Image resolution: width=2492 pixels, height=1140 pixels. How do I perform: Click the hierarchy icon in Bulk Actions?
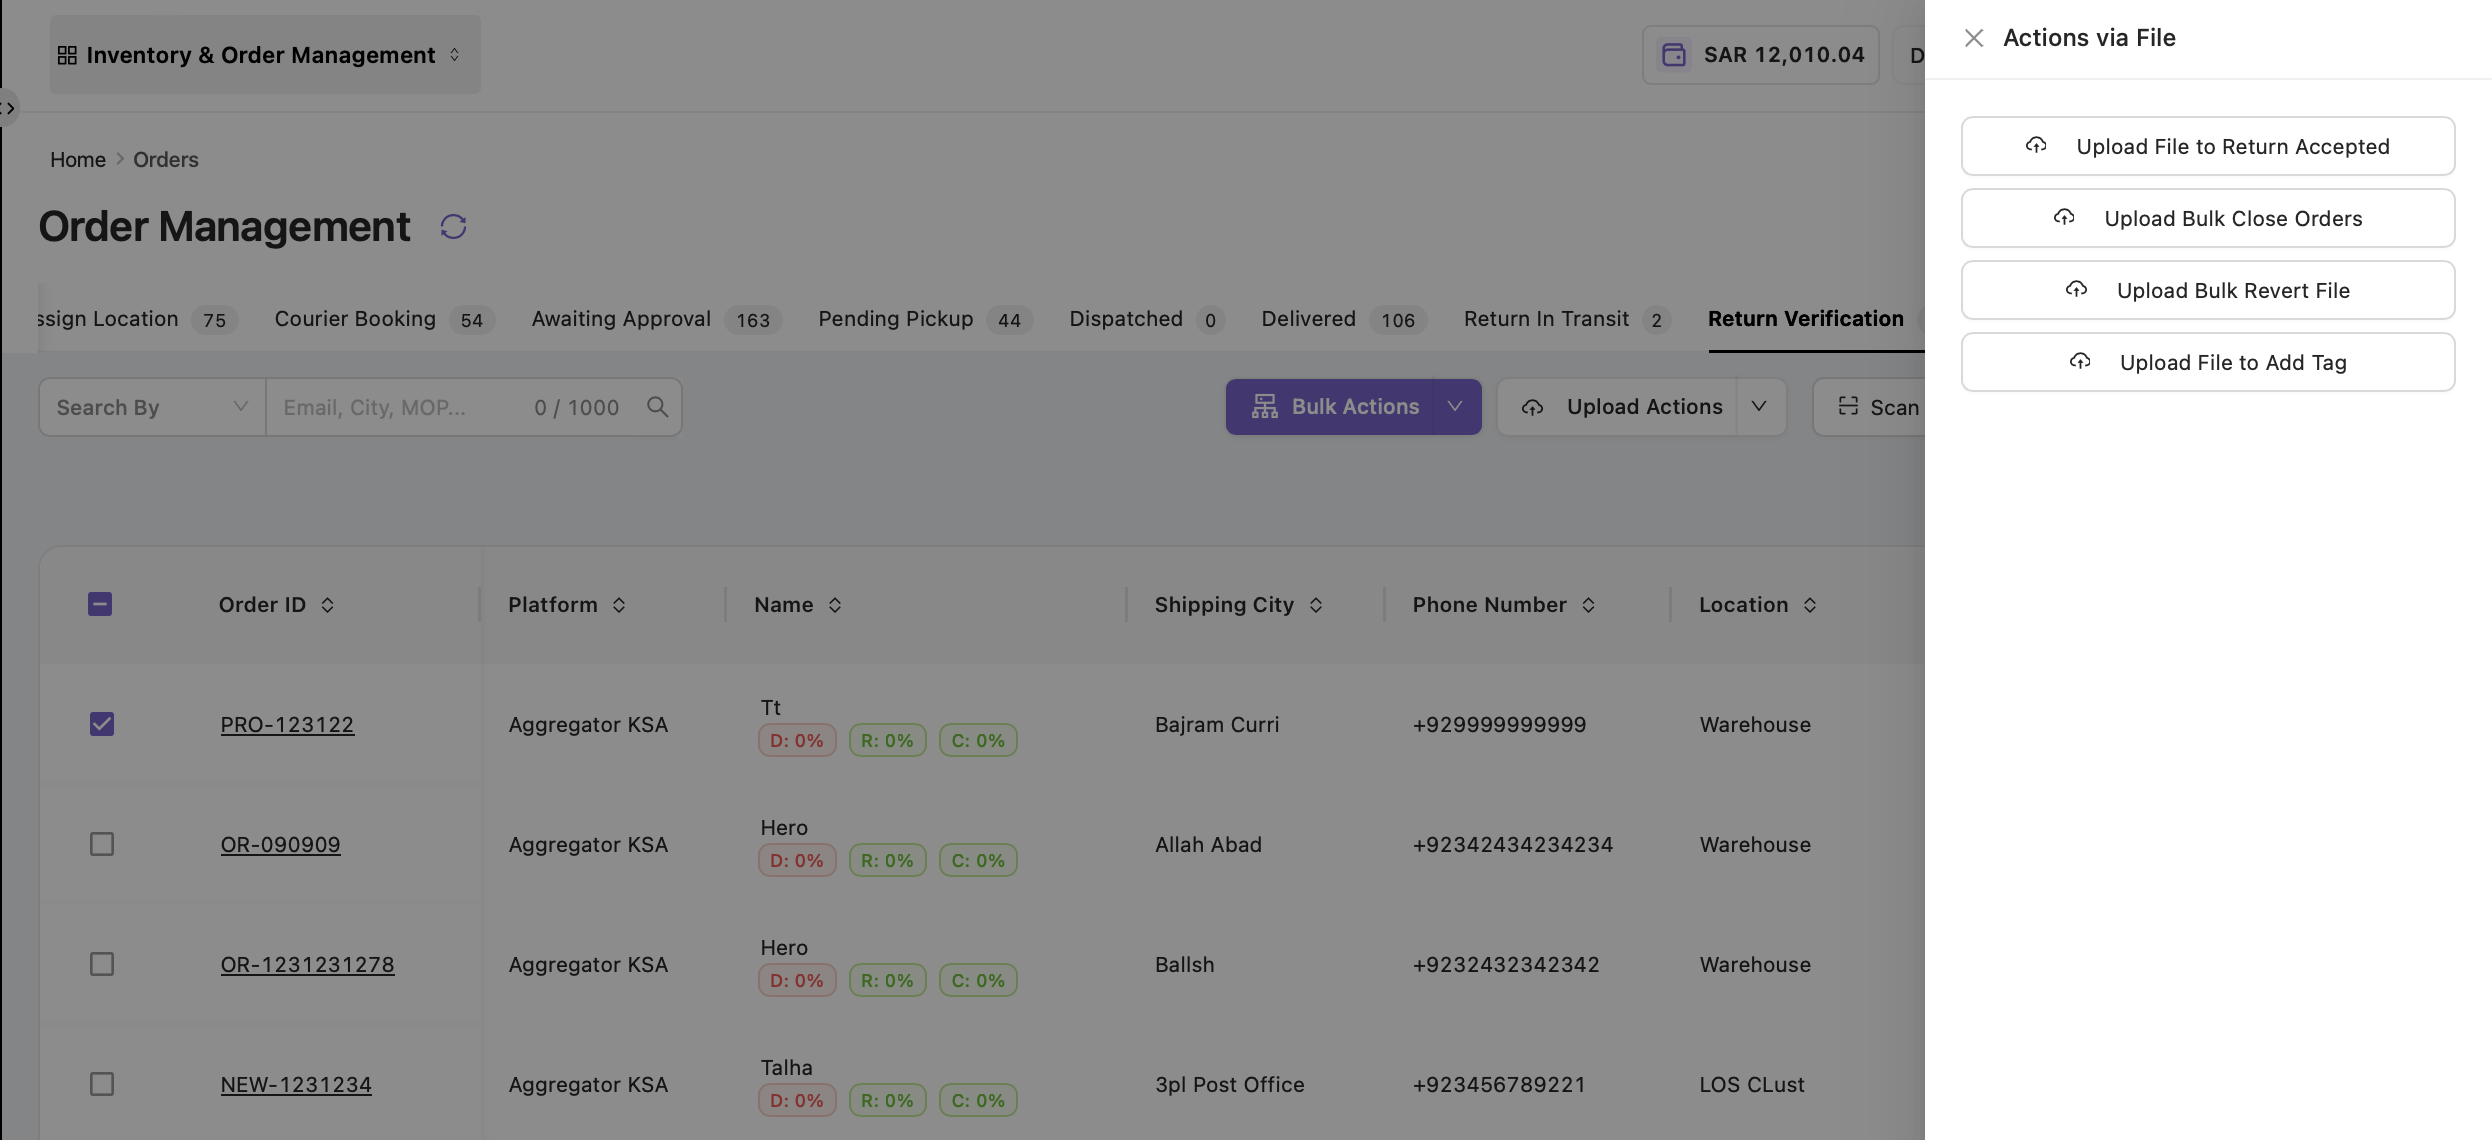tap(1265, 406)
